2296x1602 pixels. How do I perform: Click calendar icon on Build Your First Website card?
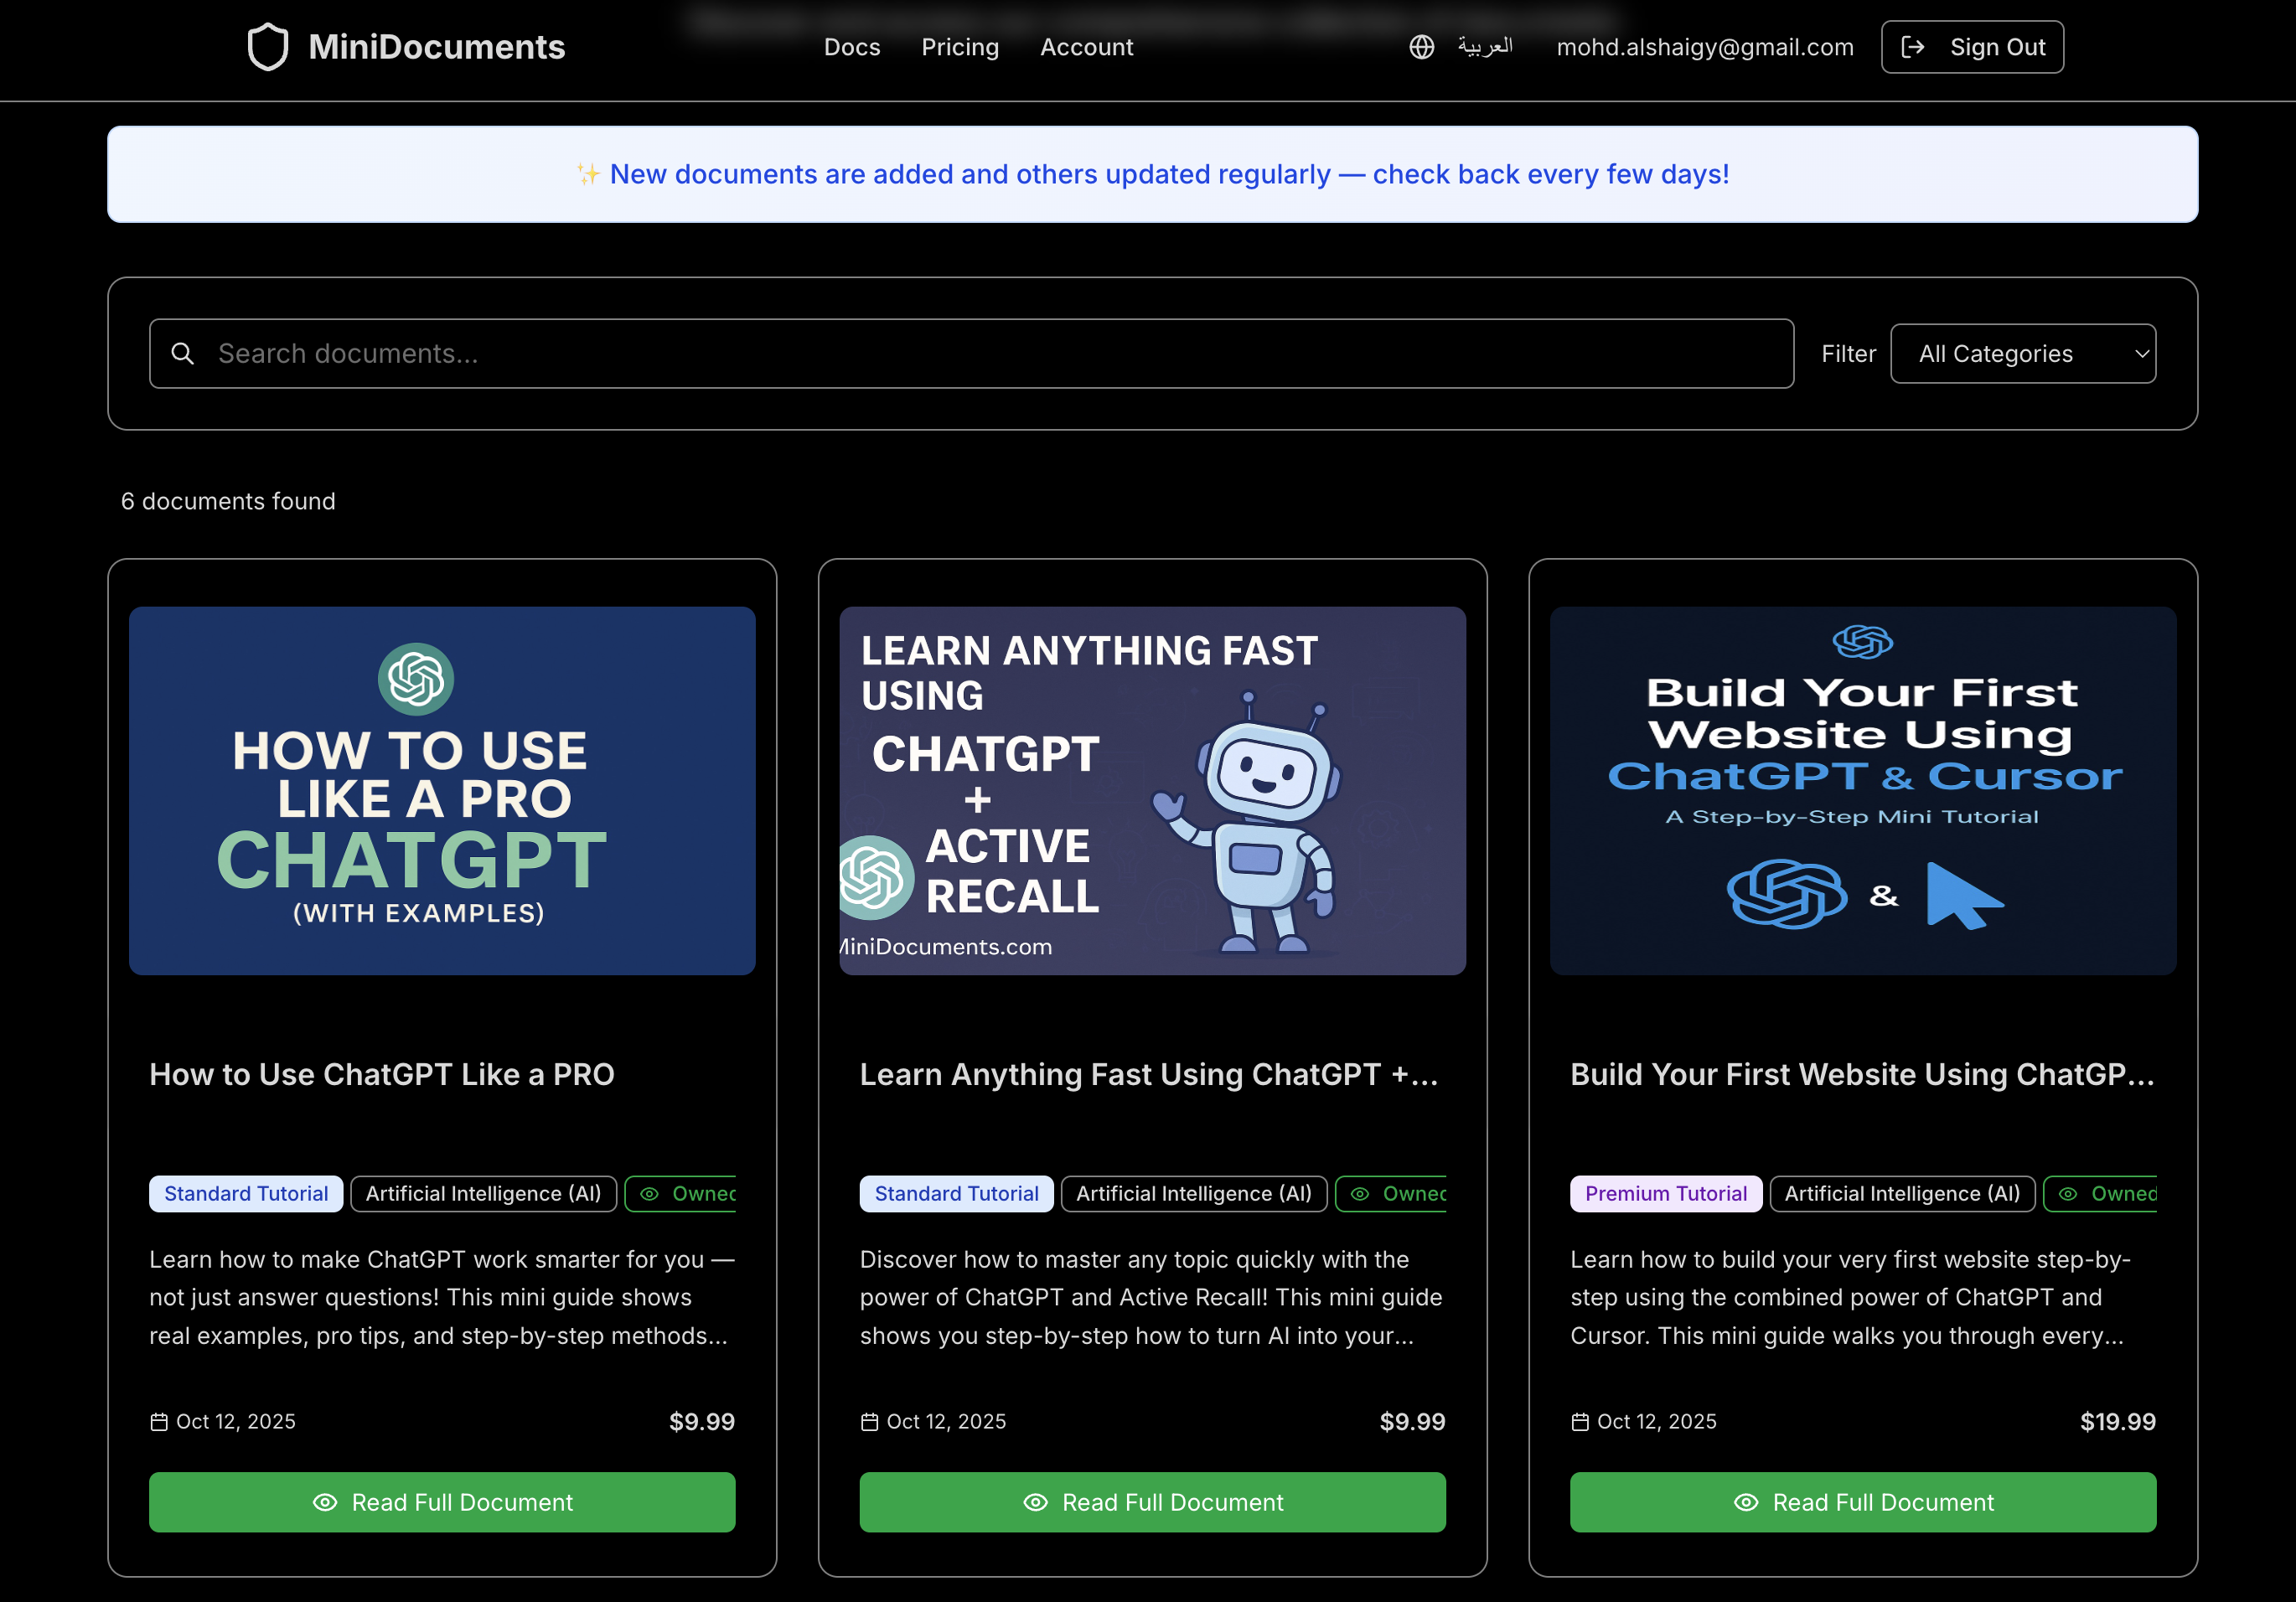pyautogui.click(x=1580, y=1421)
